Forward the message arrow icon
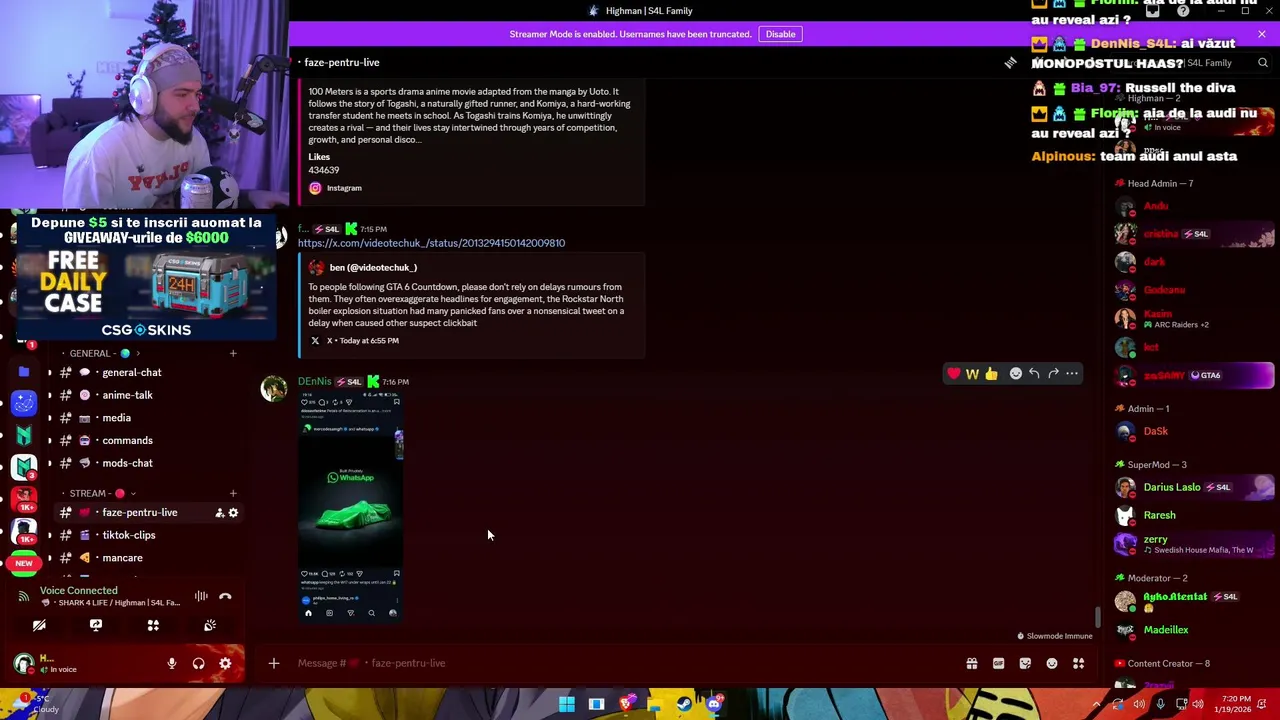The height and width of the screenshot is (720, 1280). pyautogui.click(x=1053, y=374)
